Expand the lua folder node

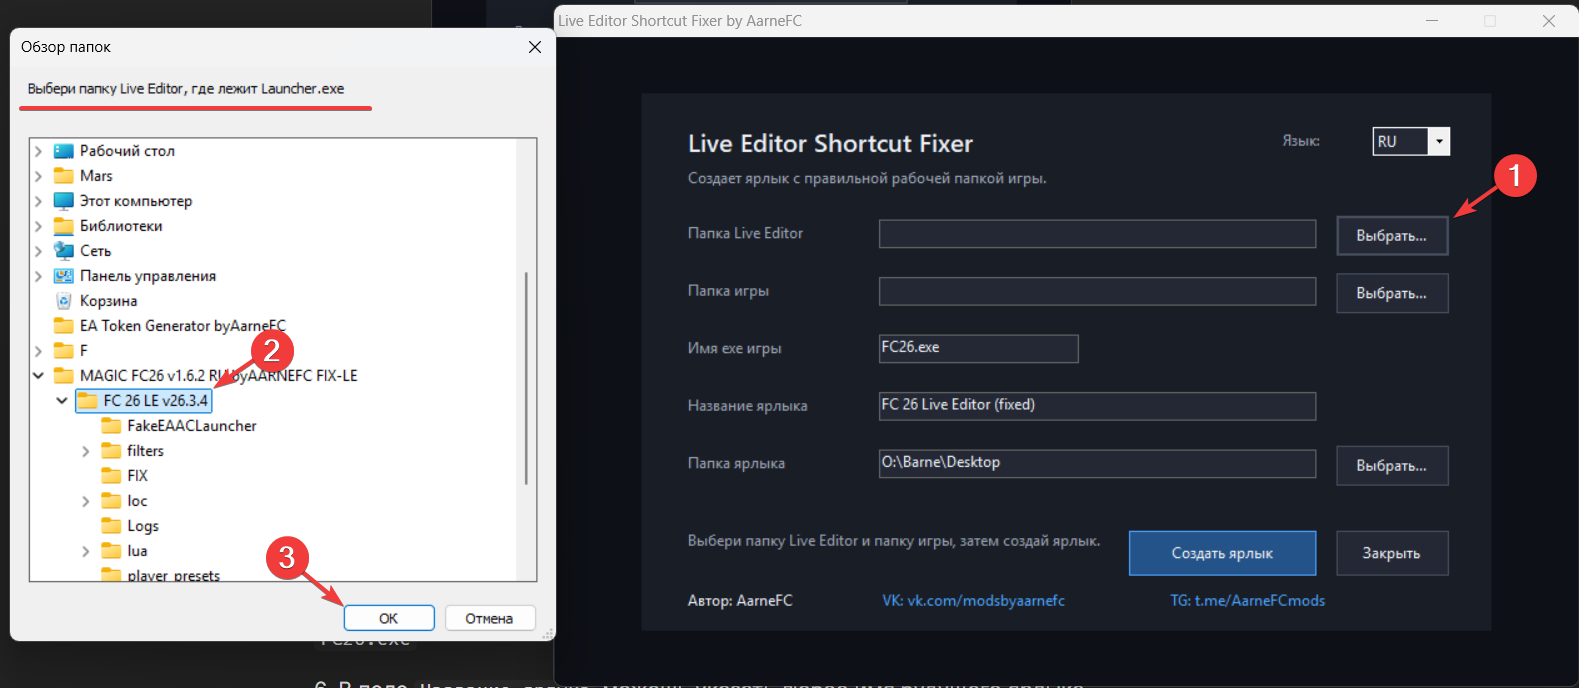[x=86, y=551]
